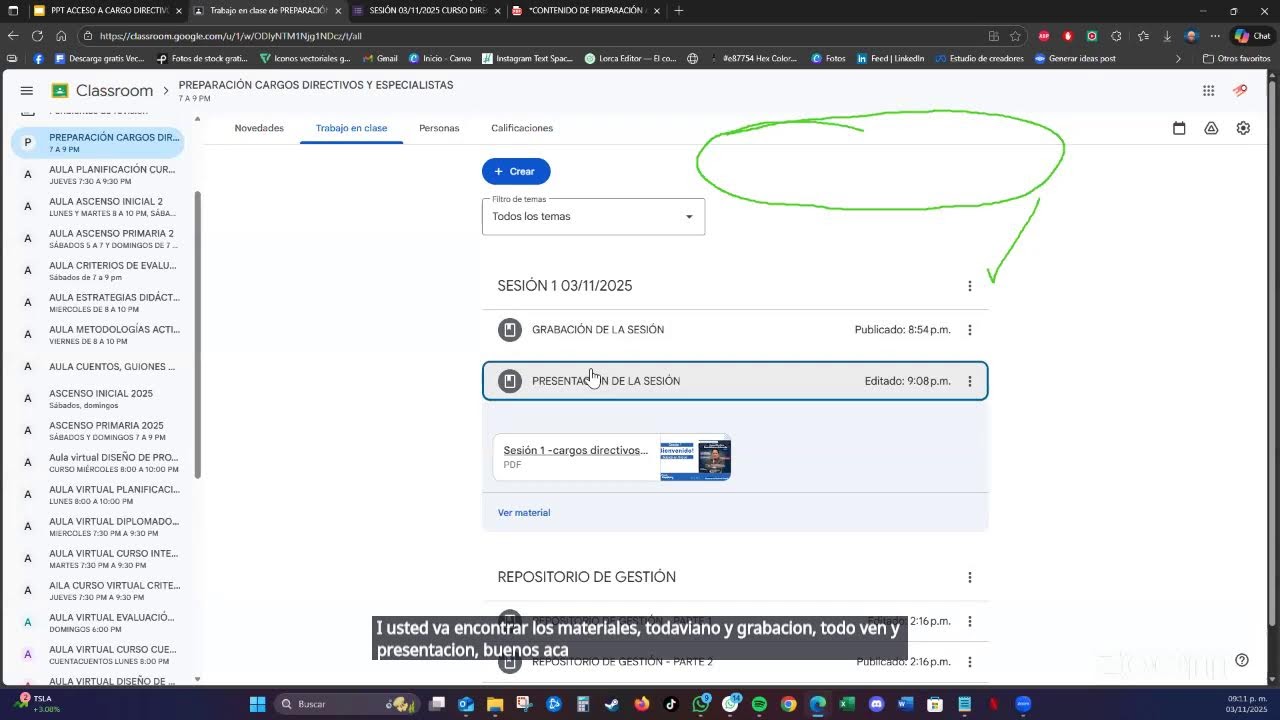Open AULA ESTRATEGIAS DIDÁCT... class in sidebar
The image size is (1280, 720).
click(x=98, y=302)
